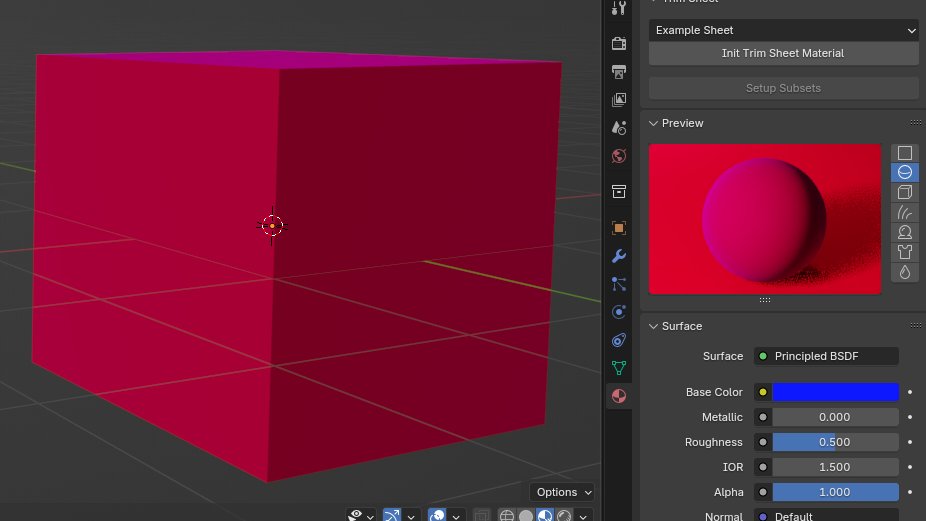Open the gizmo settings dropdown arrow
The image size is (926, 521).
click(x=411, y=516)
